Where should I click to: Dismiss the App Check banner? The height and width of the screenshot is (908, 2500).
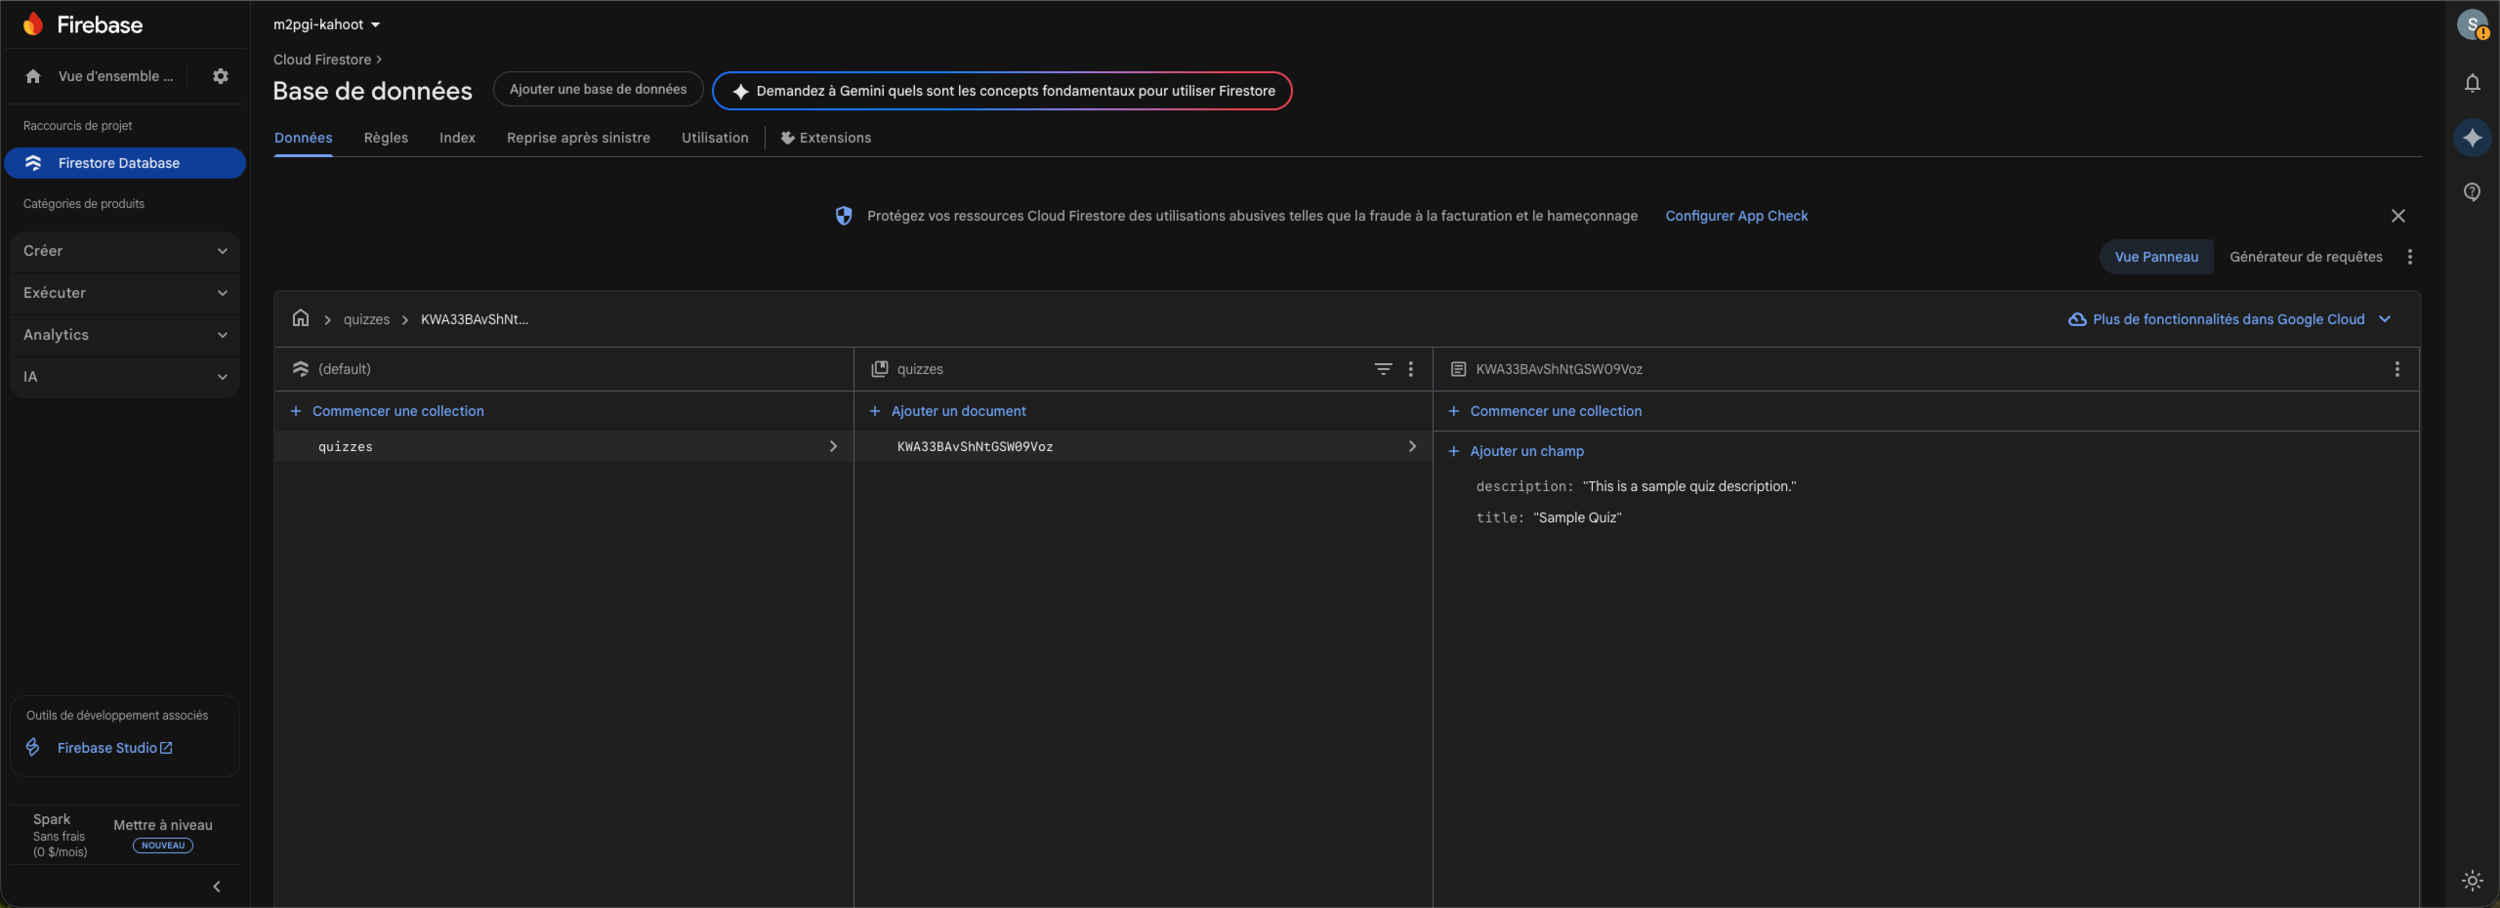pyautogui.click(x=2398, y=216)
